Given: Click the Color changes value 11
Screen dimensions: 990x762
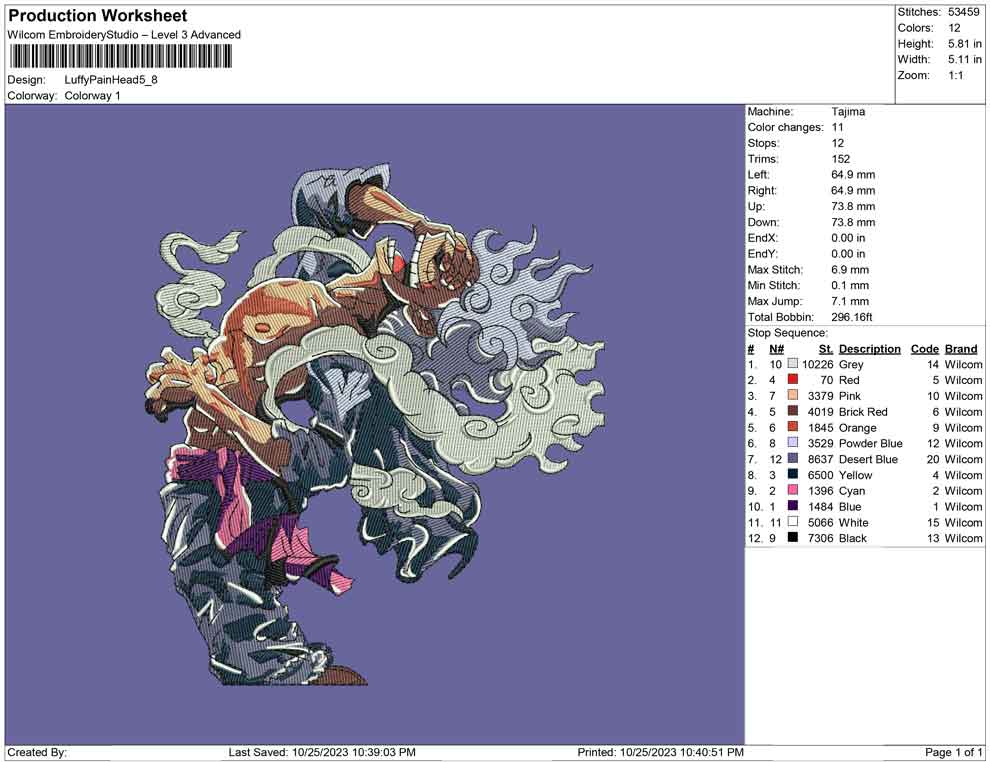Looking at the screenshot, I should tap(837, 128).
